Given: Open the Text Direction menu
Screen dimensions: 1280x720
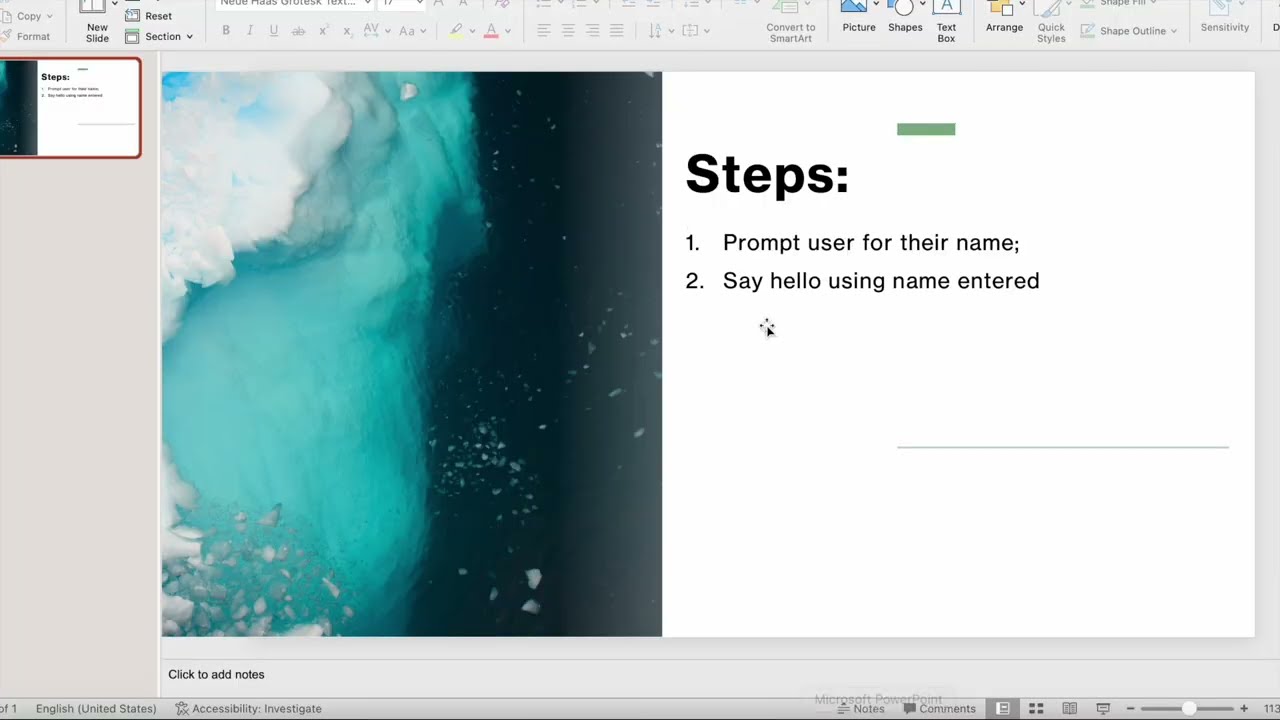Looking at the screenshot, I should [660, 31].
